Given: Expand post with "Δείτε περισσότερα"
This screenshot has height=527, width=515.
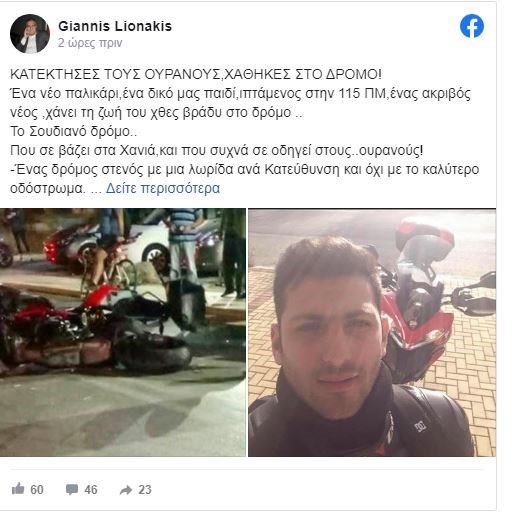Looking at the screenshot, I should 163,188.
